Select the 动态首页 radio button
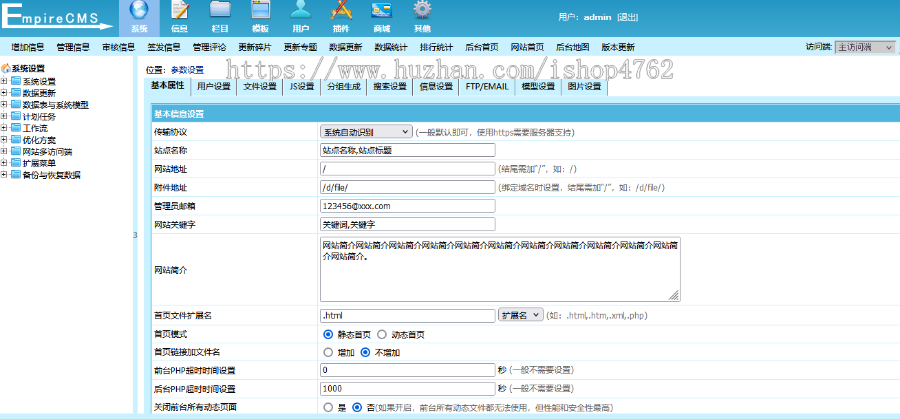Screen dimensions: 900x419 coord(382,334)
